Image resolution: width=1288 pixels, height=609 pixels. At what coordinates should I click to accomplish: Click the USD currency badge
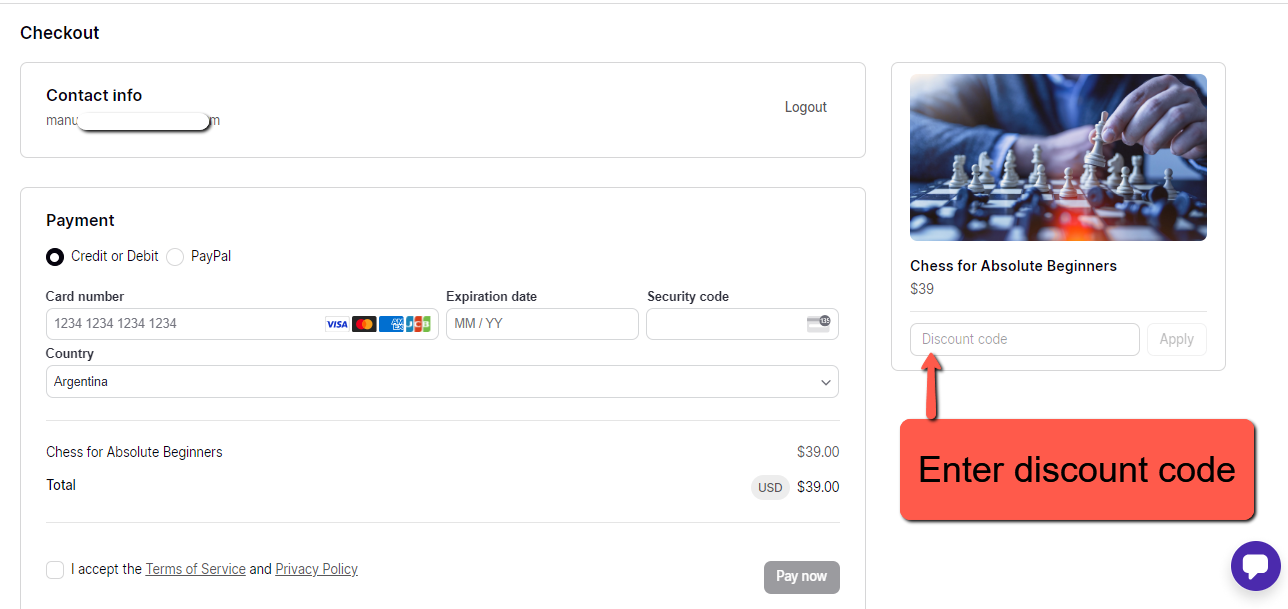click(x=770, y=488)
